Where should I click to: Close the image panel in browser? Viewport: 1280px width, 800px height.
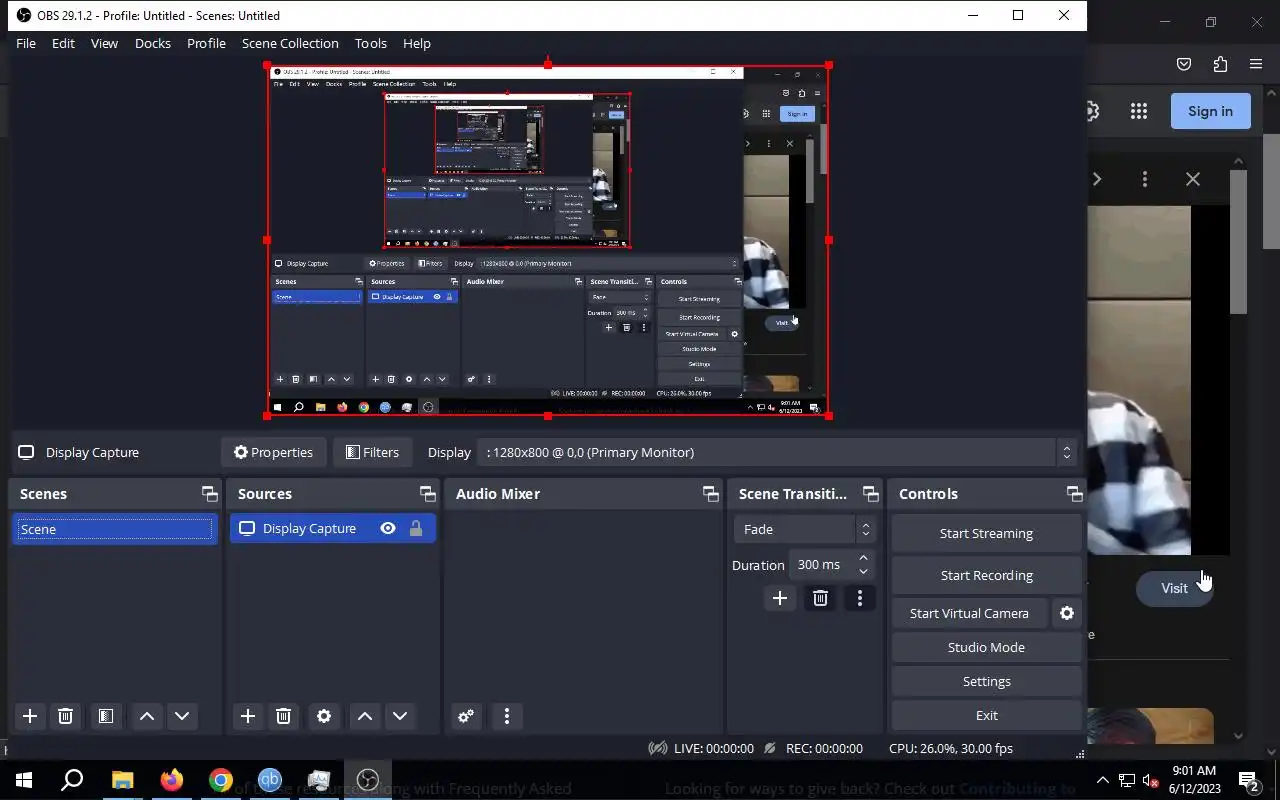click(x=1192, y=179)
